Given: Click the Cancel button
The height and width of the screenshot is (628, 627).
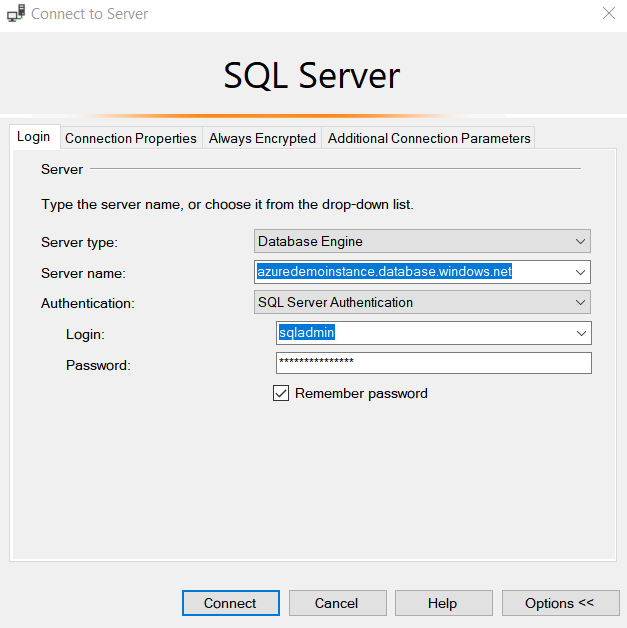Looking at the screenshot, I should pos(336,603).
